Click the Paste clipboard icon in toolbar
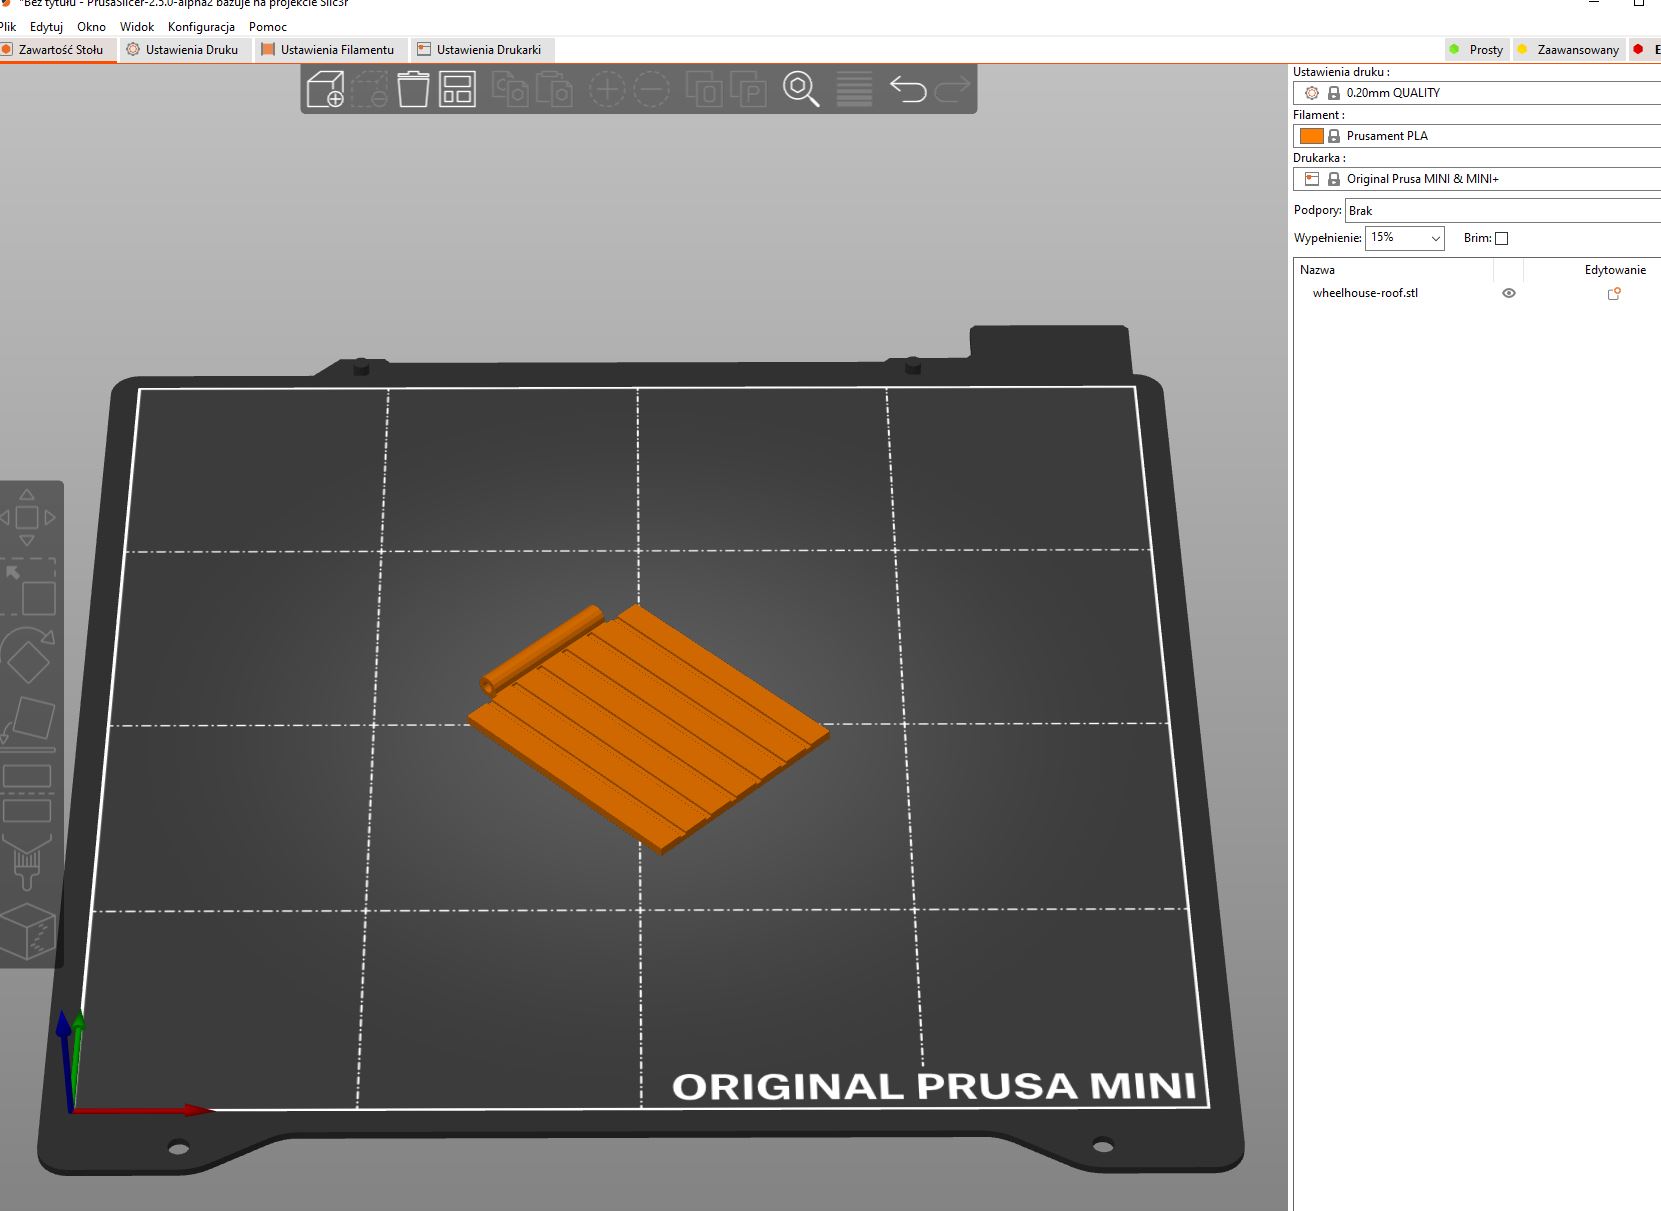The height and width of the screenshot is (1211, 1661). 554,89
